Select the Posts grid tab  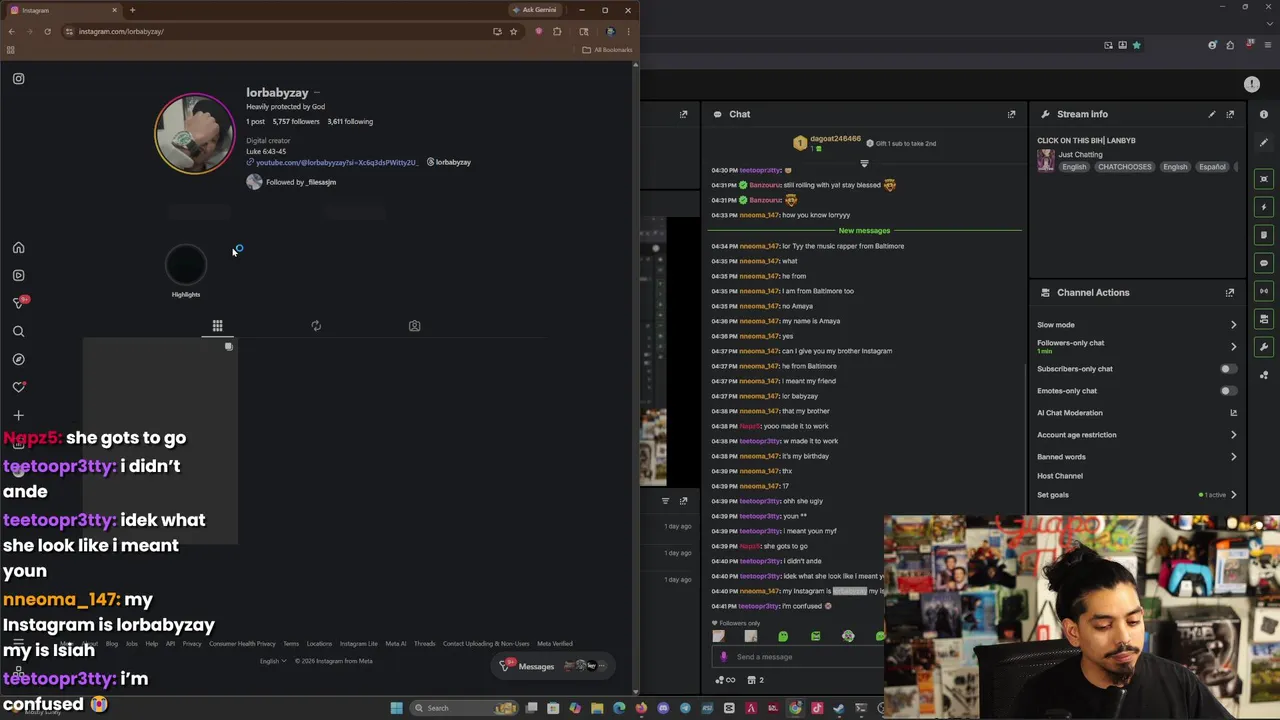[217, 326]
